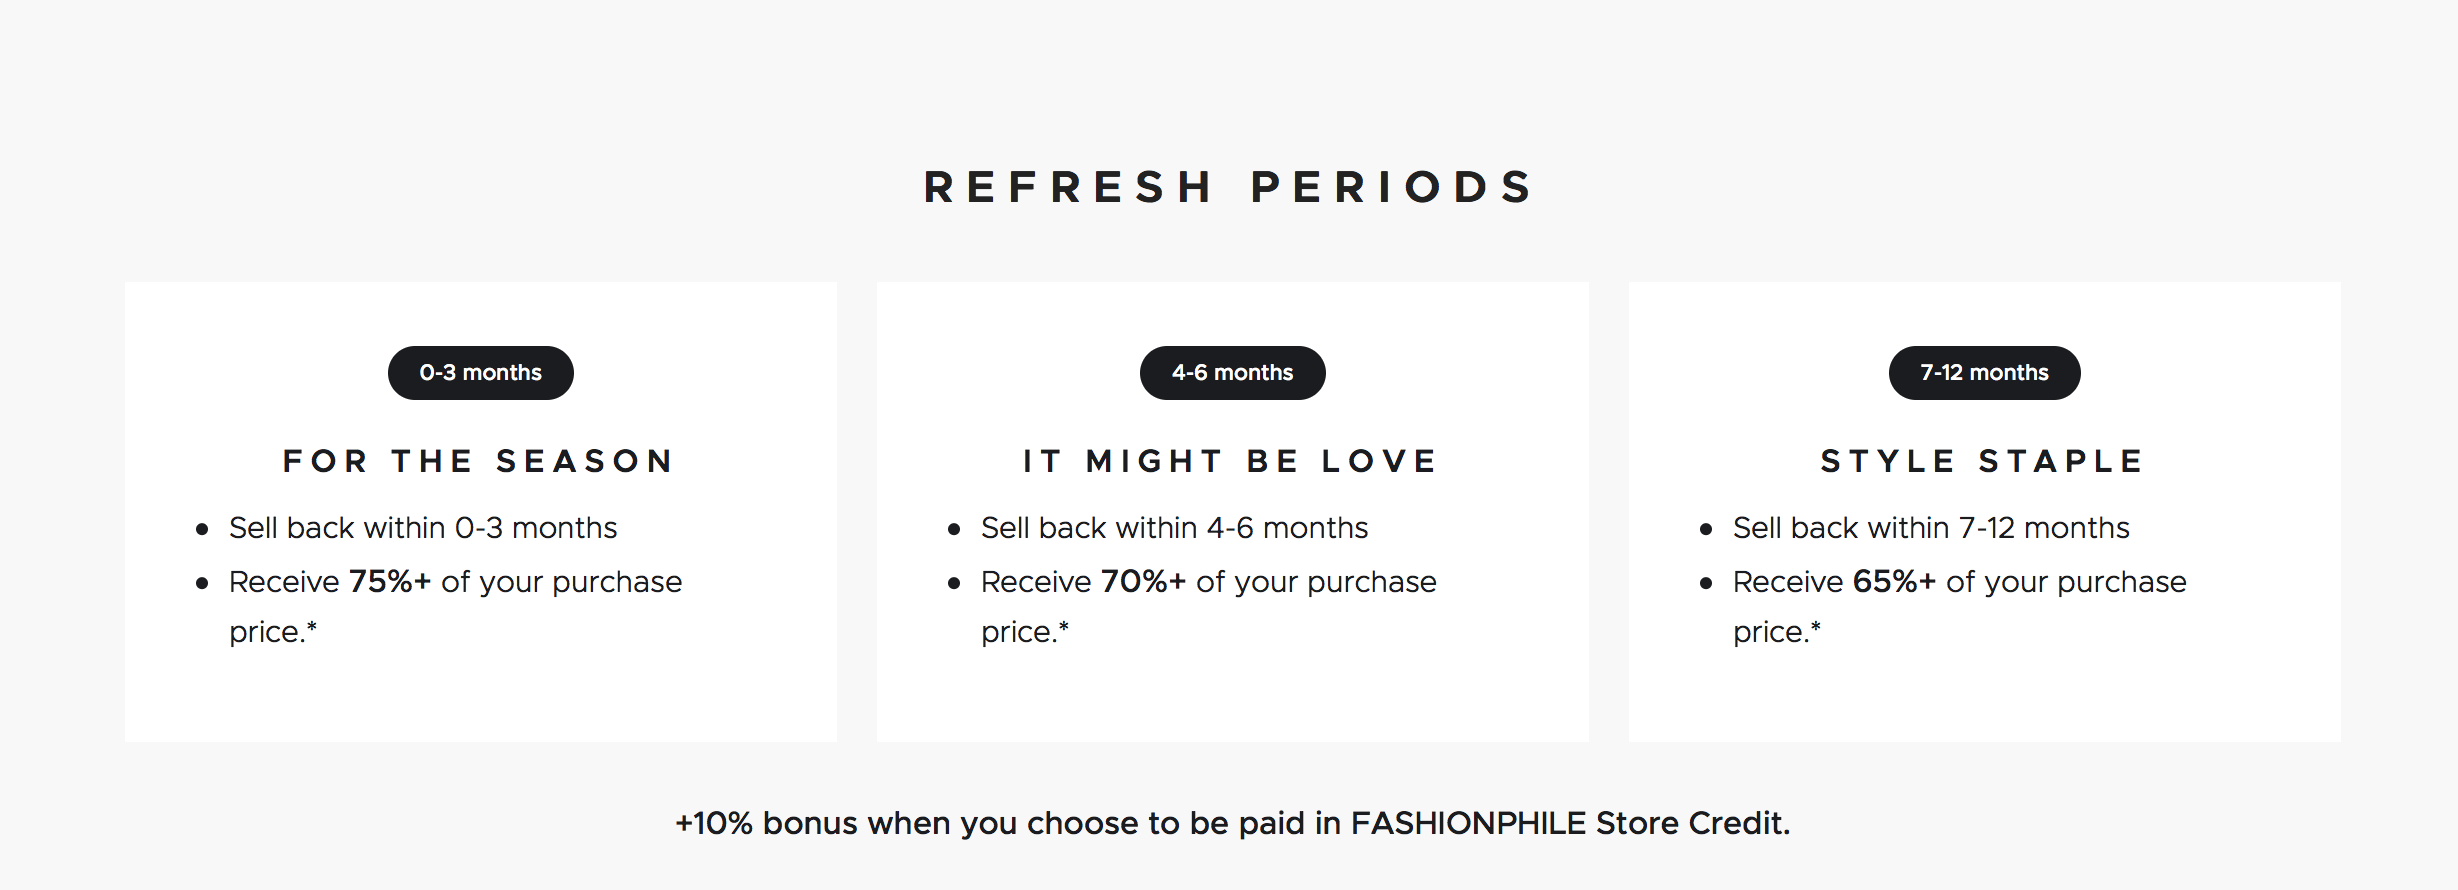Click the FOR THE SEASON title
Viewport: 2458px width, 890px height.
click(480, 461)
